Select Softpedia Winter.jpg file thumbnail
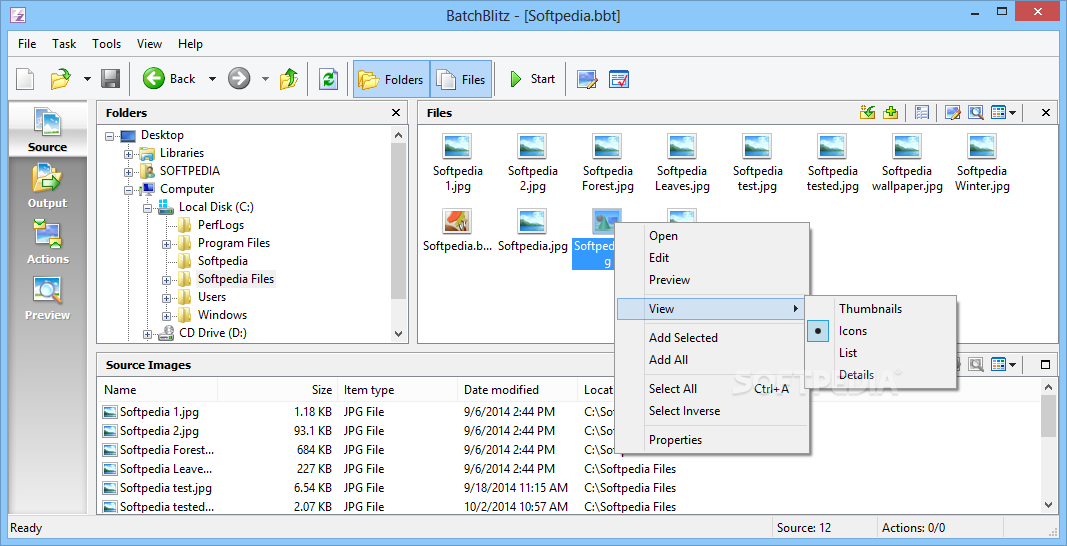This screenshot has height=546, width=1067. [x=982, y=163]
